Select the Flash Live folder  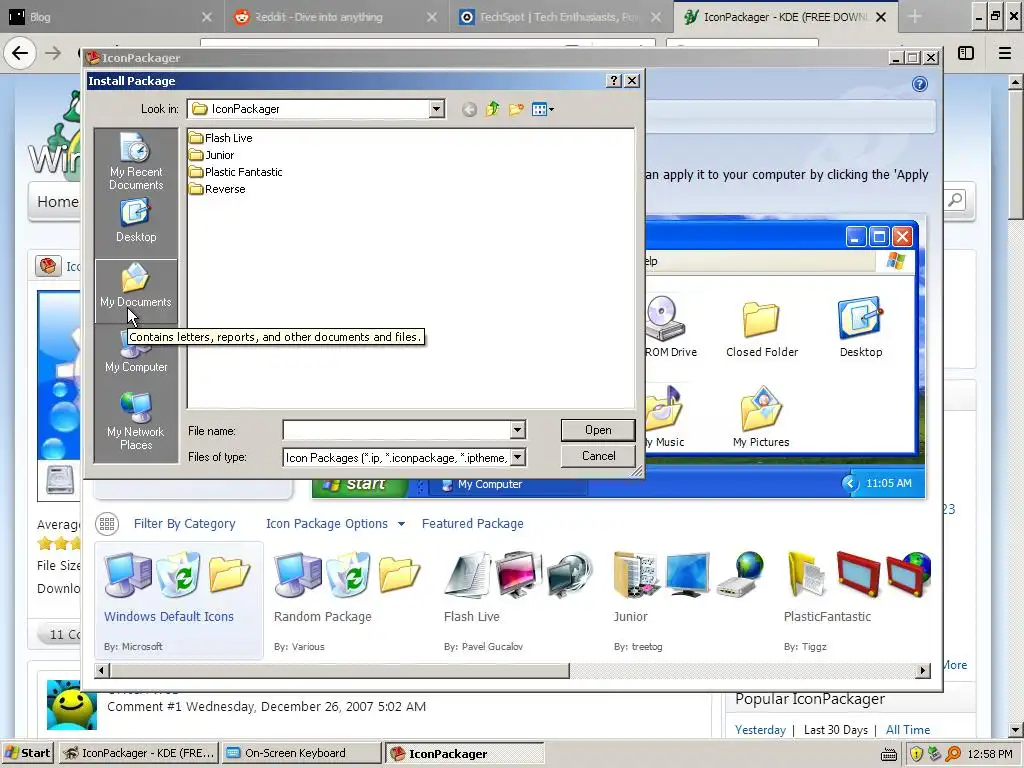(220, 138)
